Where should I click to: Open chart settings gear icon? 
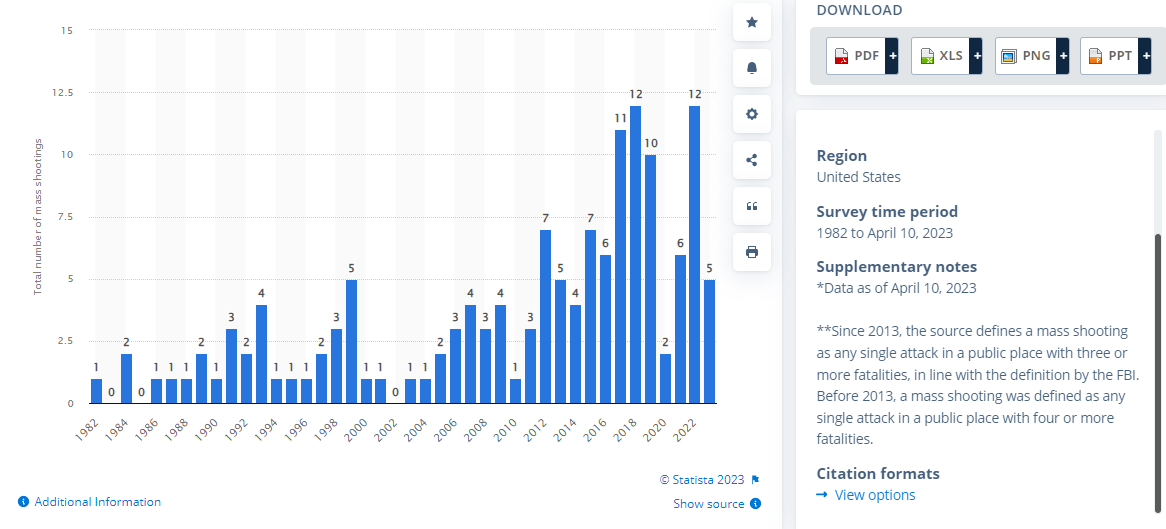click(x=752, y=114)
